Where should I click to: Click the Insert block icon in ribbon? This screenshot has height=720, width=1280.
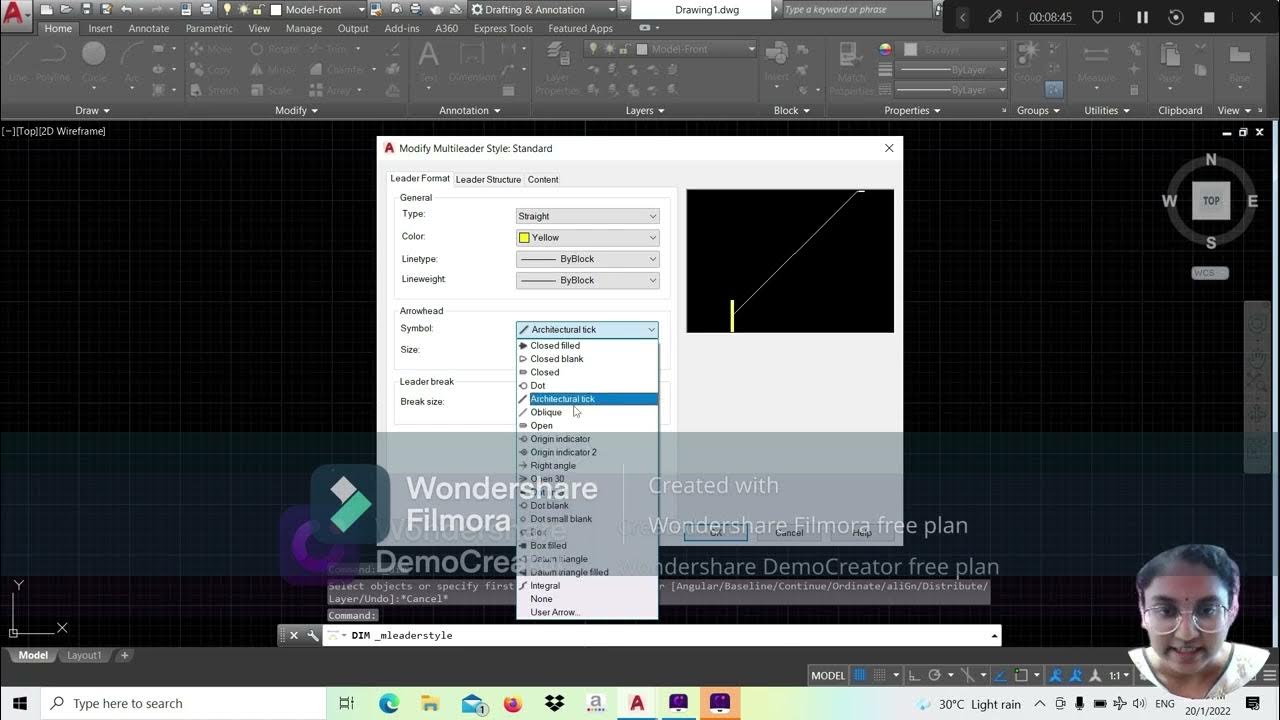pyautogui.click(x=777, y=62)
